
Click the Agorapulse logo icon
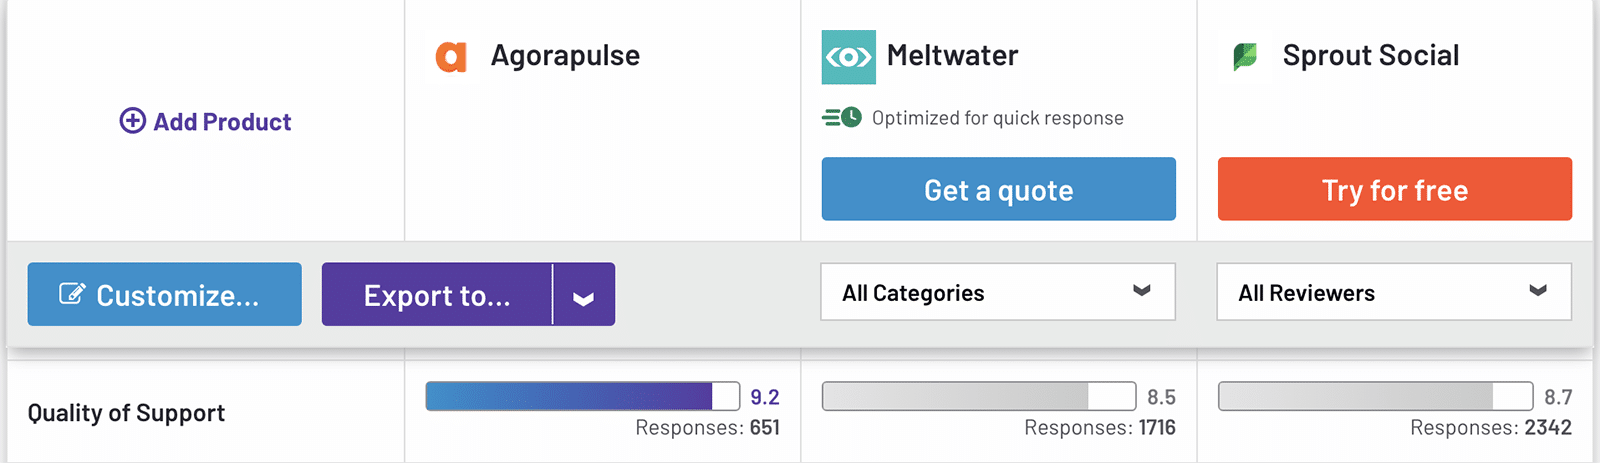click(x=451, y=57)
